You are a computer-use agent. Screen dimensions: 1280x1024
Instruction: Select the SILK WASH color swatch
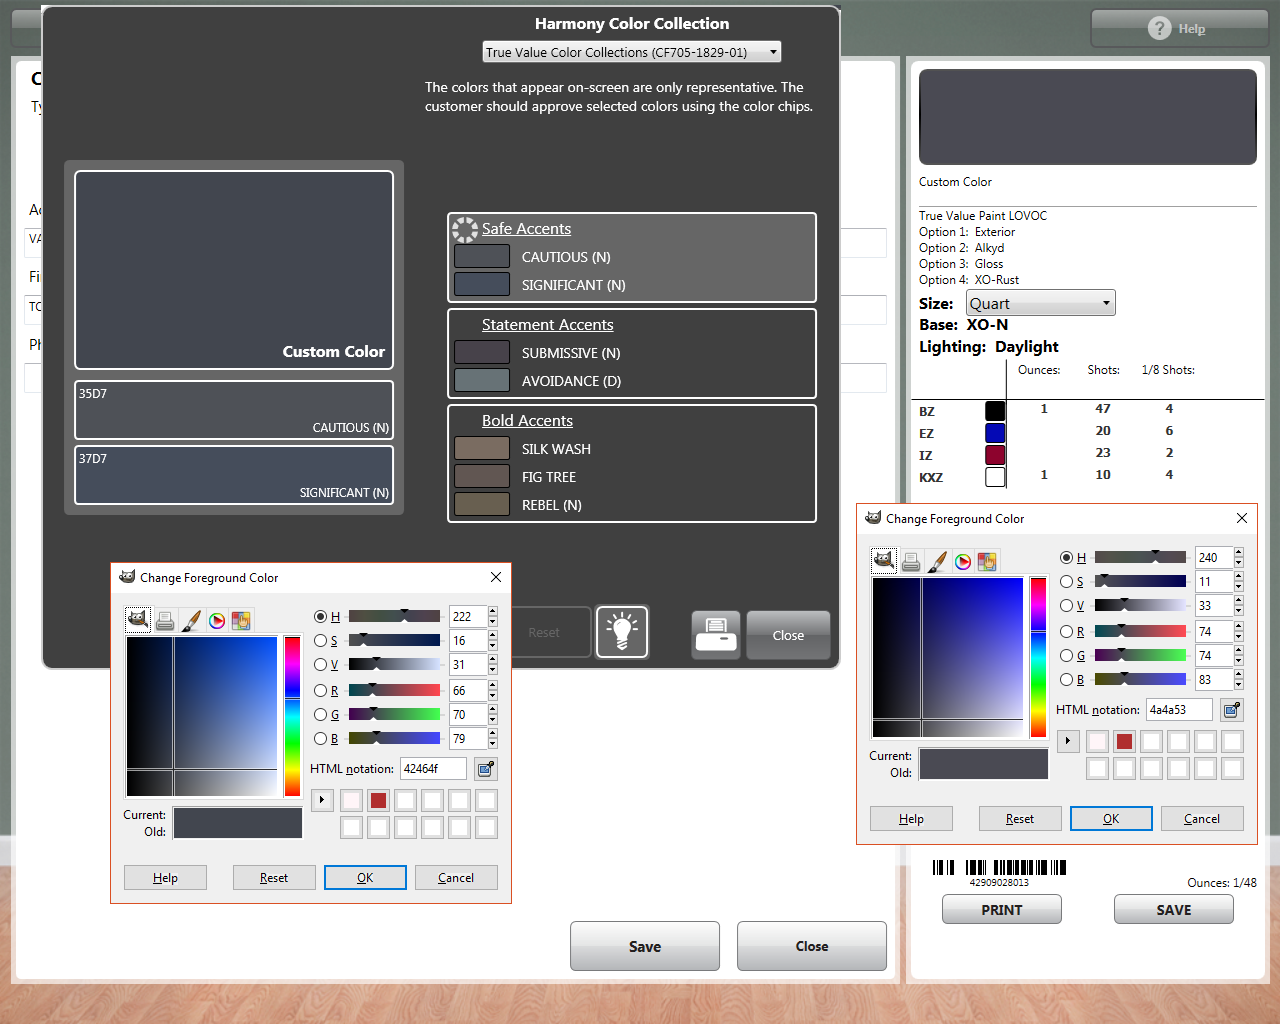482,448
